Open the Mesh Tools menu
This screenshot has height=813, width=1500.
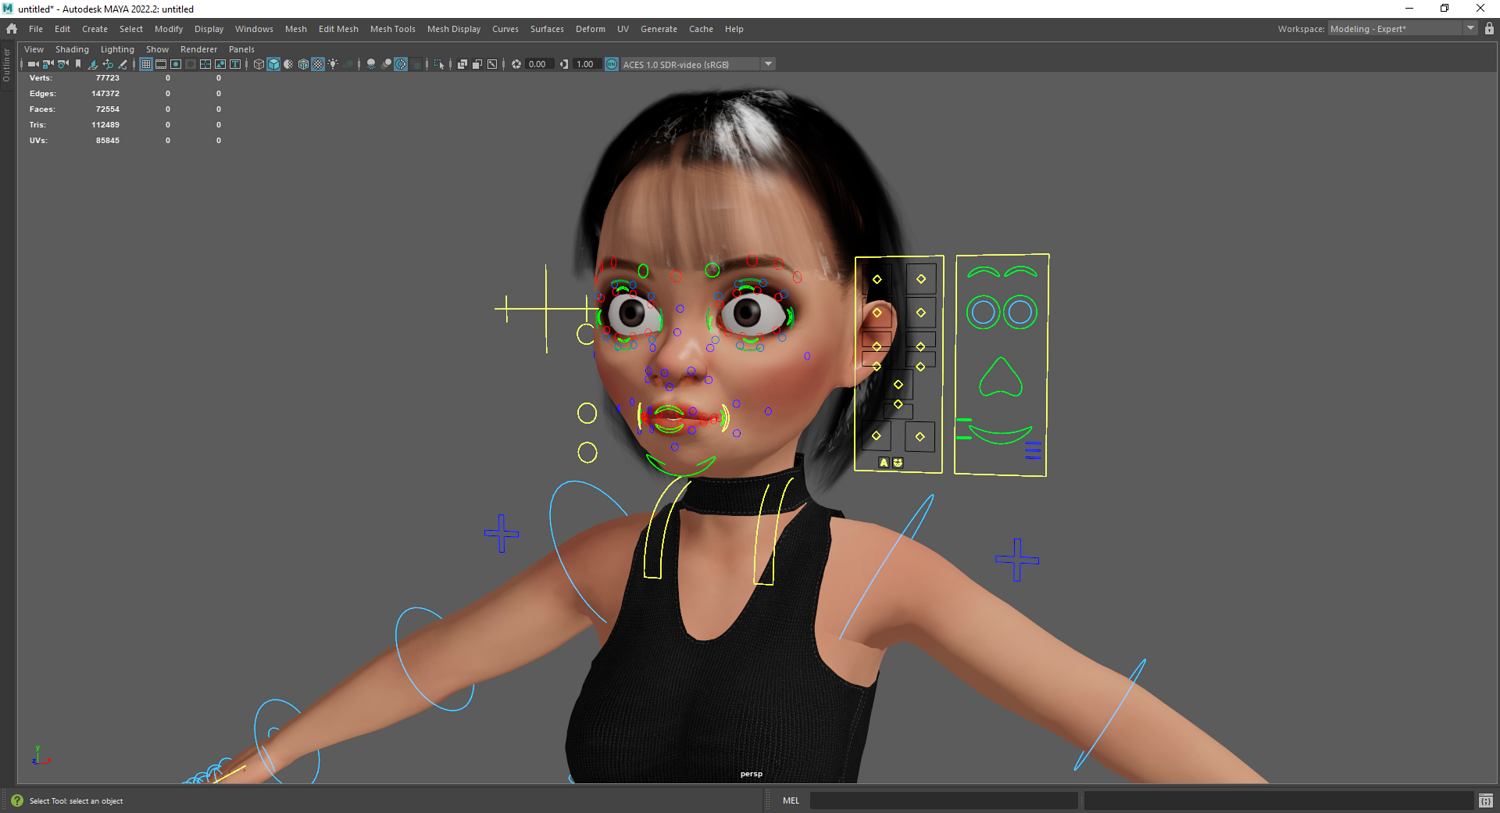point(392,29)
